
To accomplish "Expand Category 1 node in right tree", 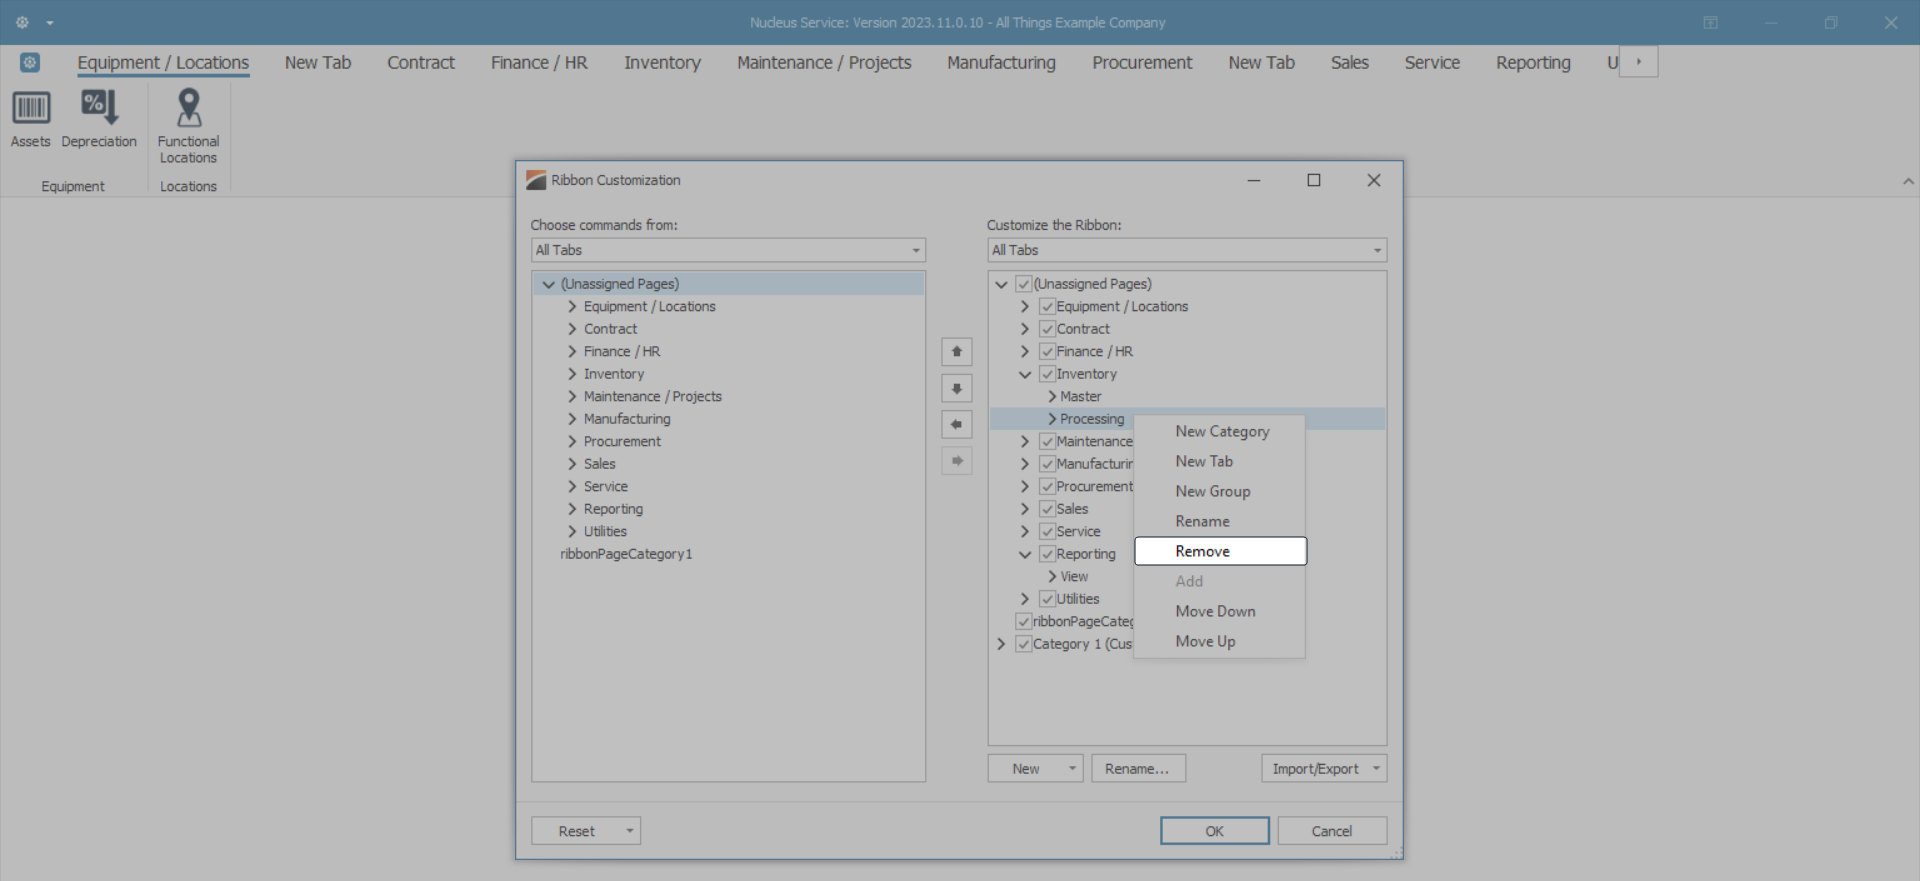I will [1001, 644].
